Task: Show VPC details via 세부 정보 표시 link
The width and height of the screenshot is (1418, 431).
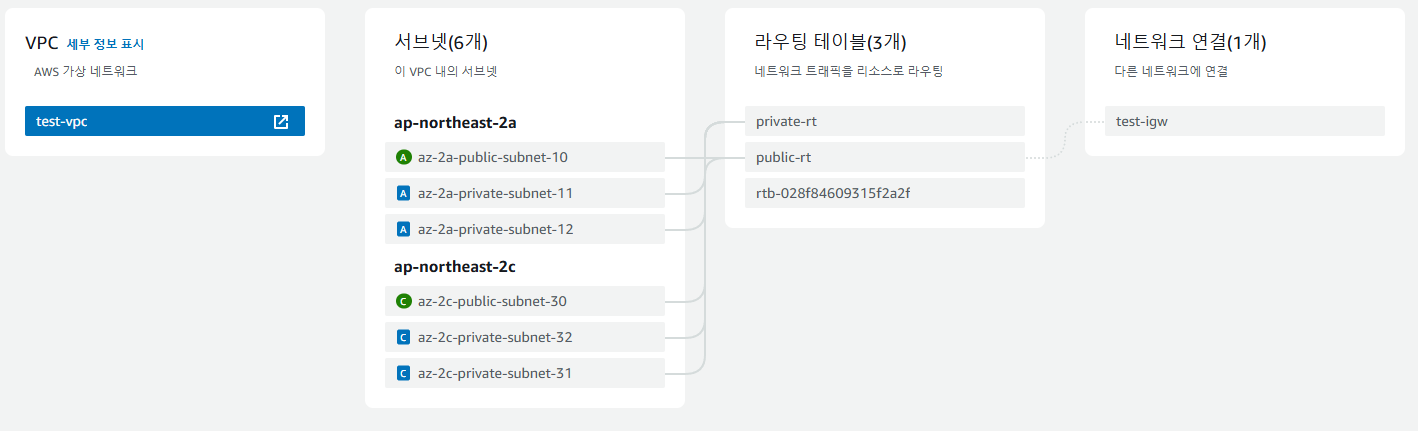Action: coord(106,44)
